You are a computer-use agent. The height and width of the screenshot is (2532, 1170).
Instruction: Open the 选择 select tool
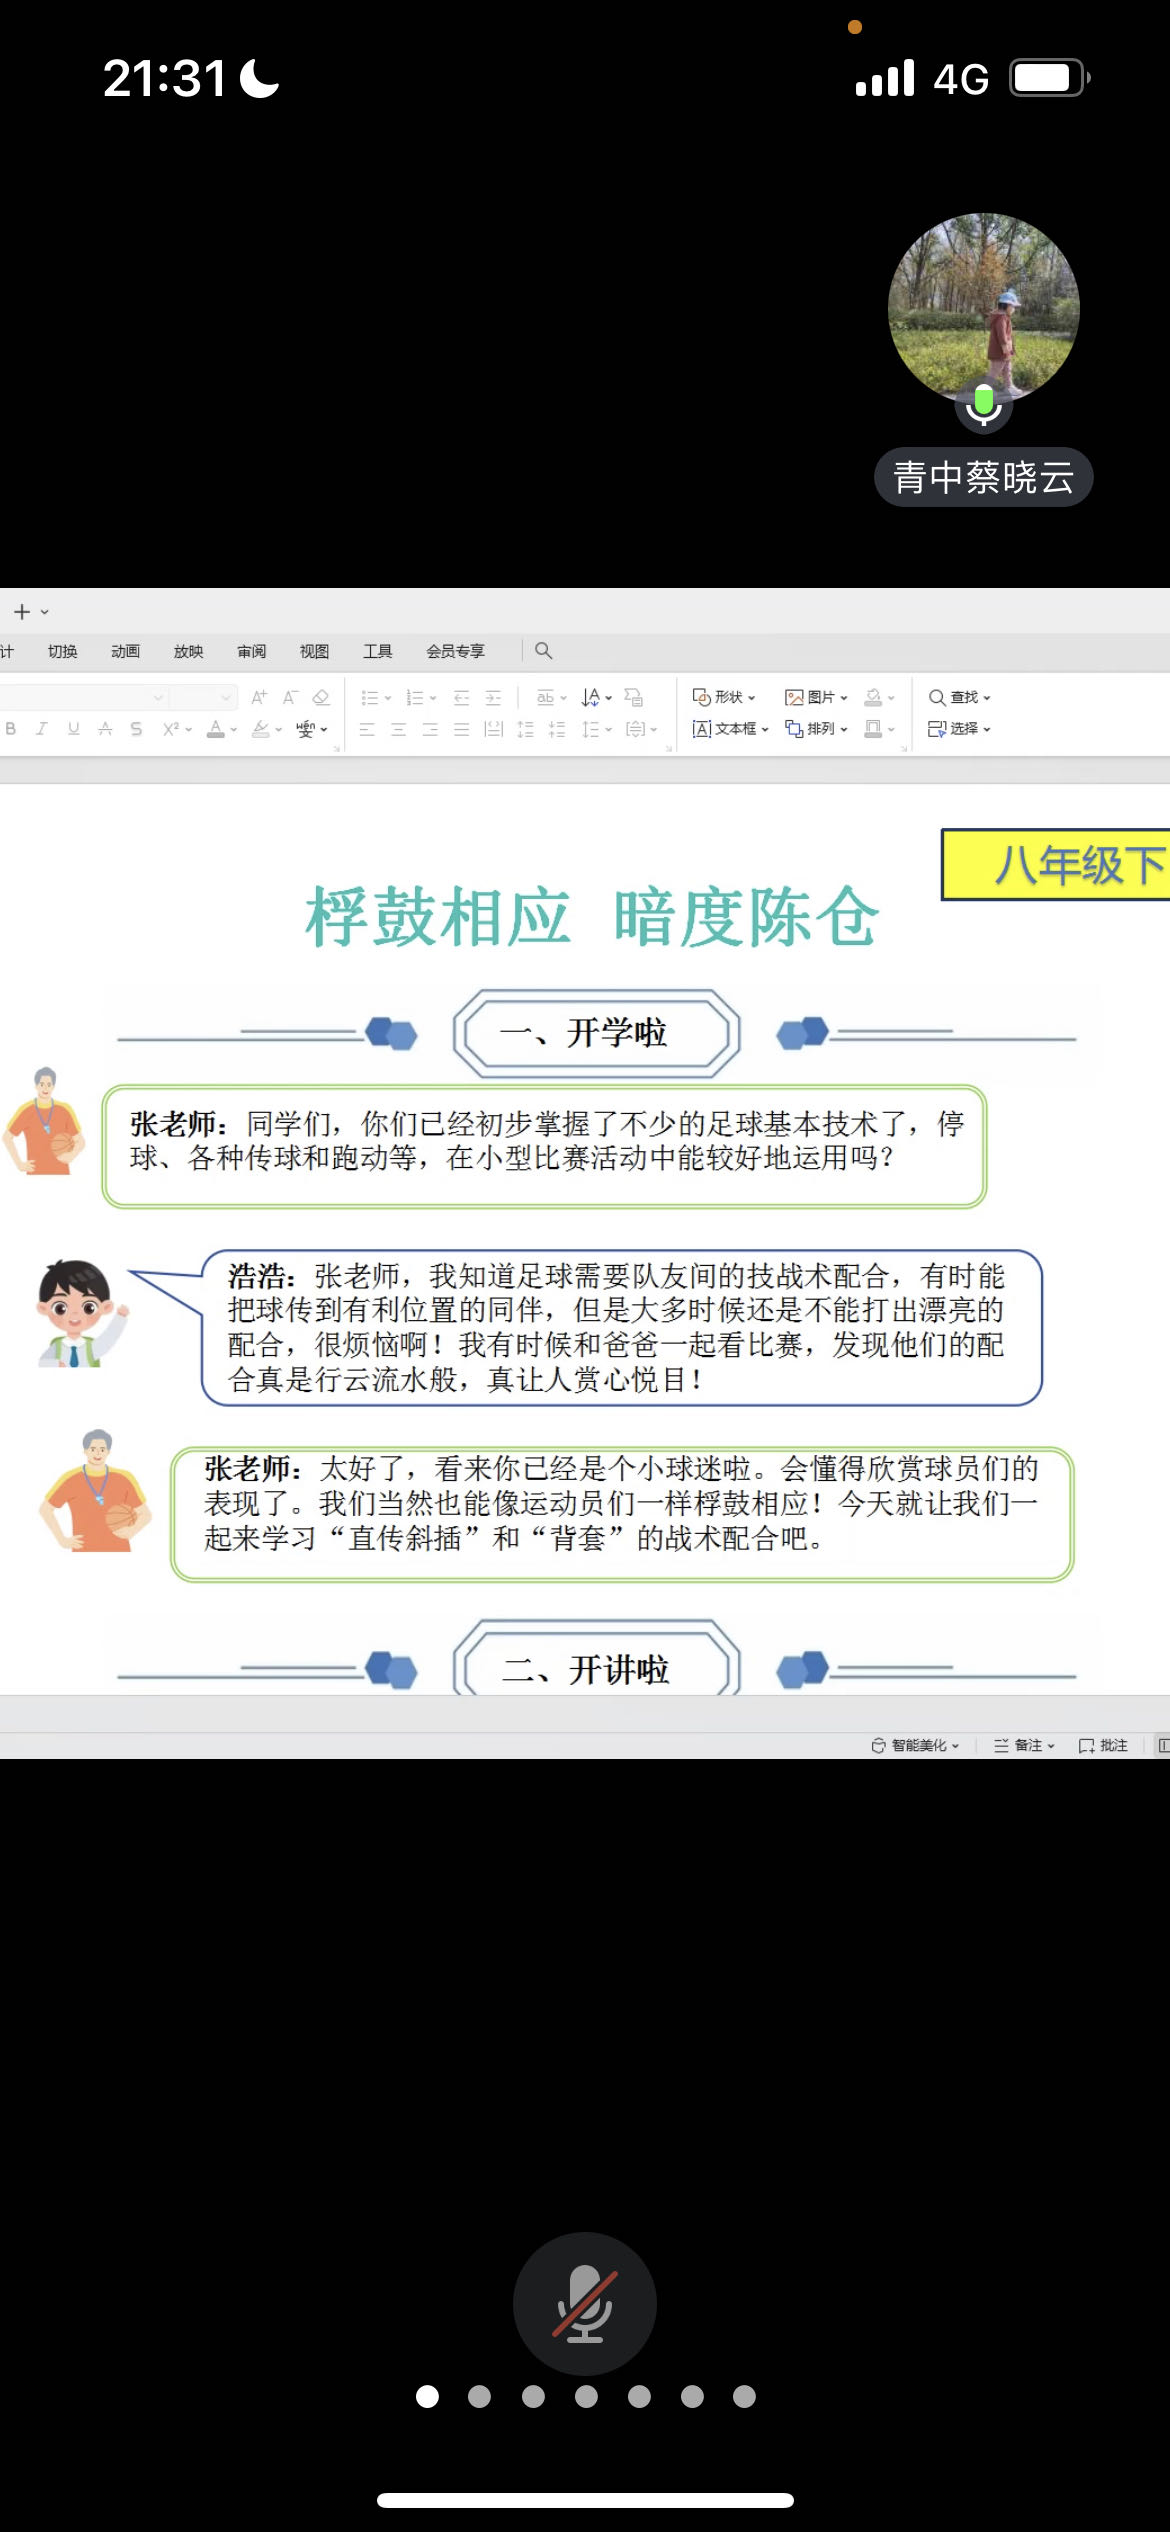pyautogui.click(x=958, y=729)
